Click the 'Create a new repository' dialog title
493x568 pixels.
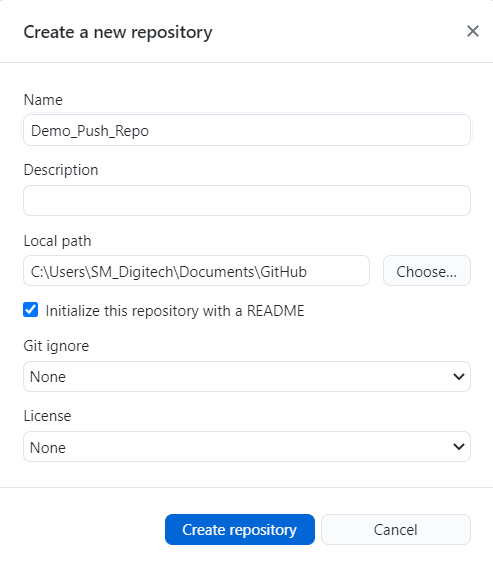[x=118, y=33]
